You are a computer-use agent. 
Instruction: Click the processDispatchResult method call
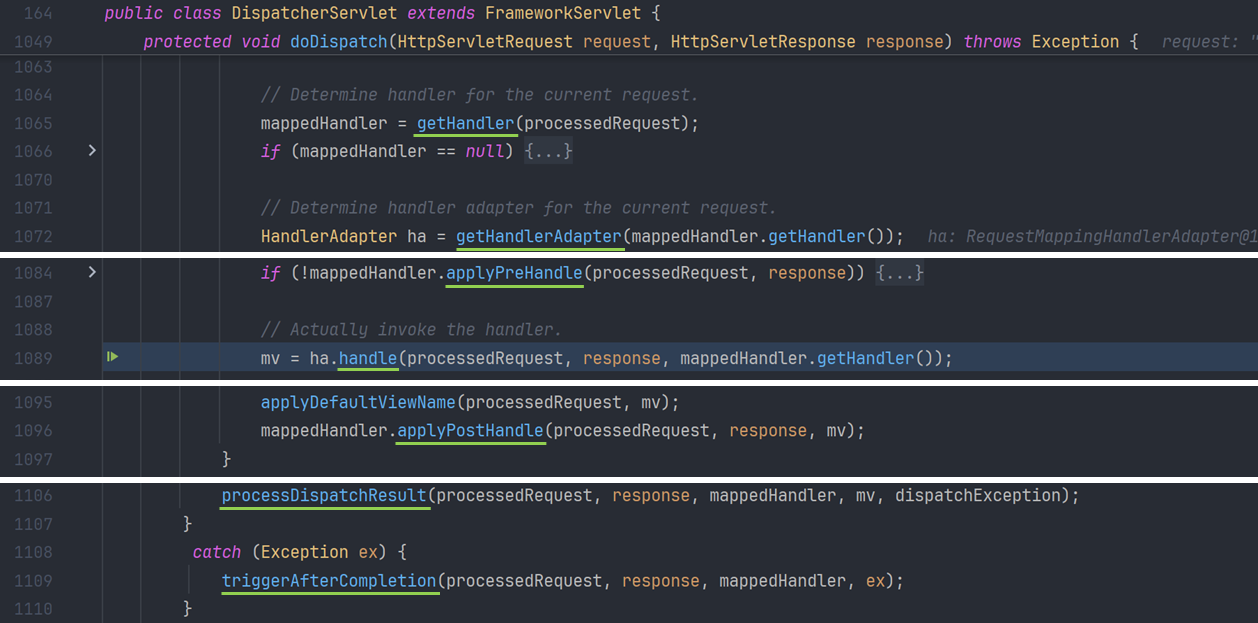(324, 496)
